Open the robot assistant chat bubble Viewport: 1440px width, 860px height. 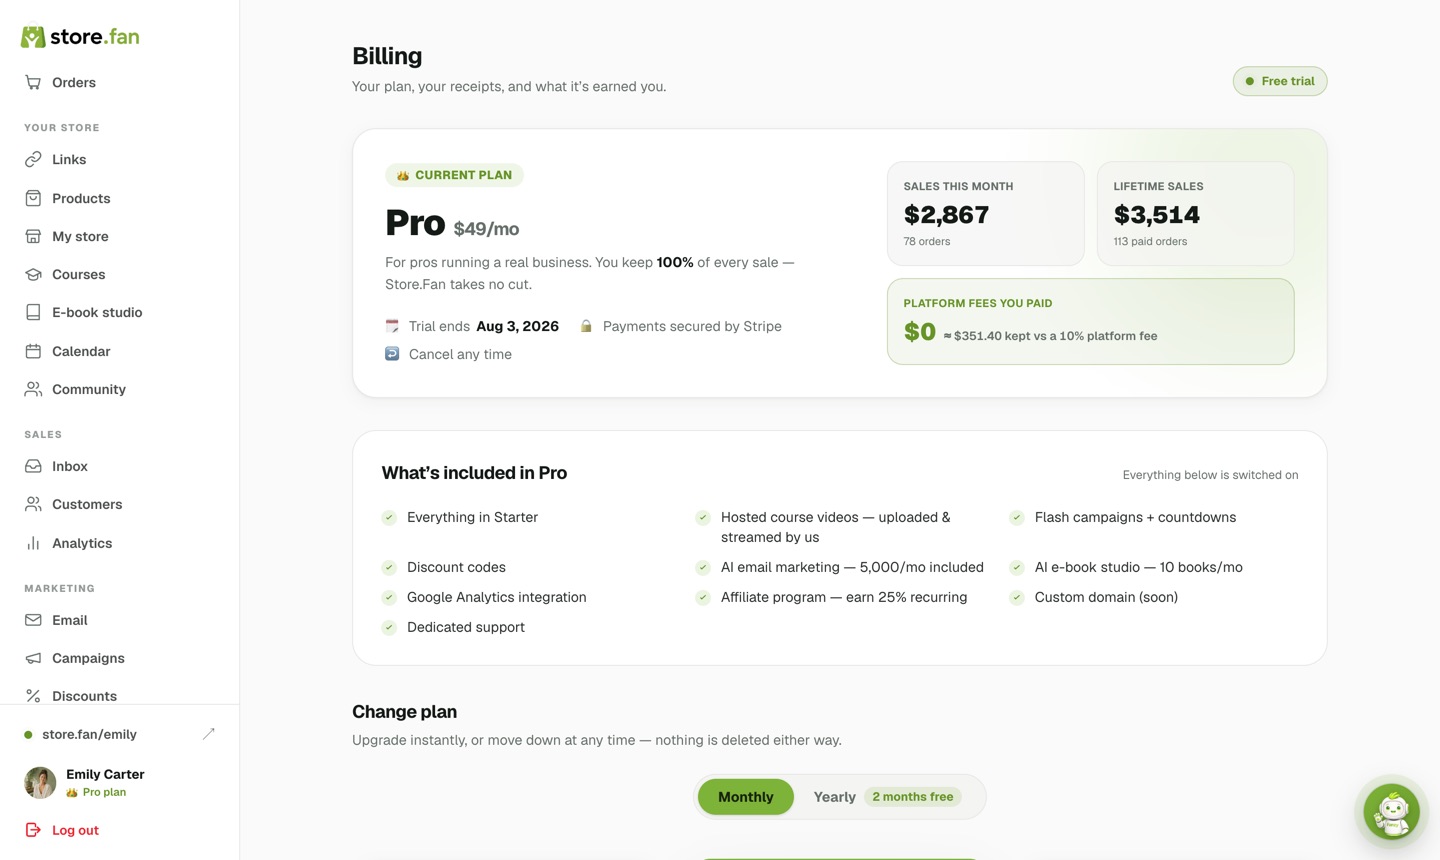point(1391,811)
